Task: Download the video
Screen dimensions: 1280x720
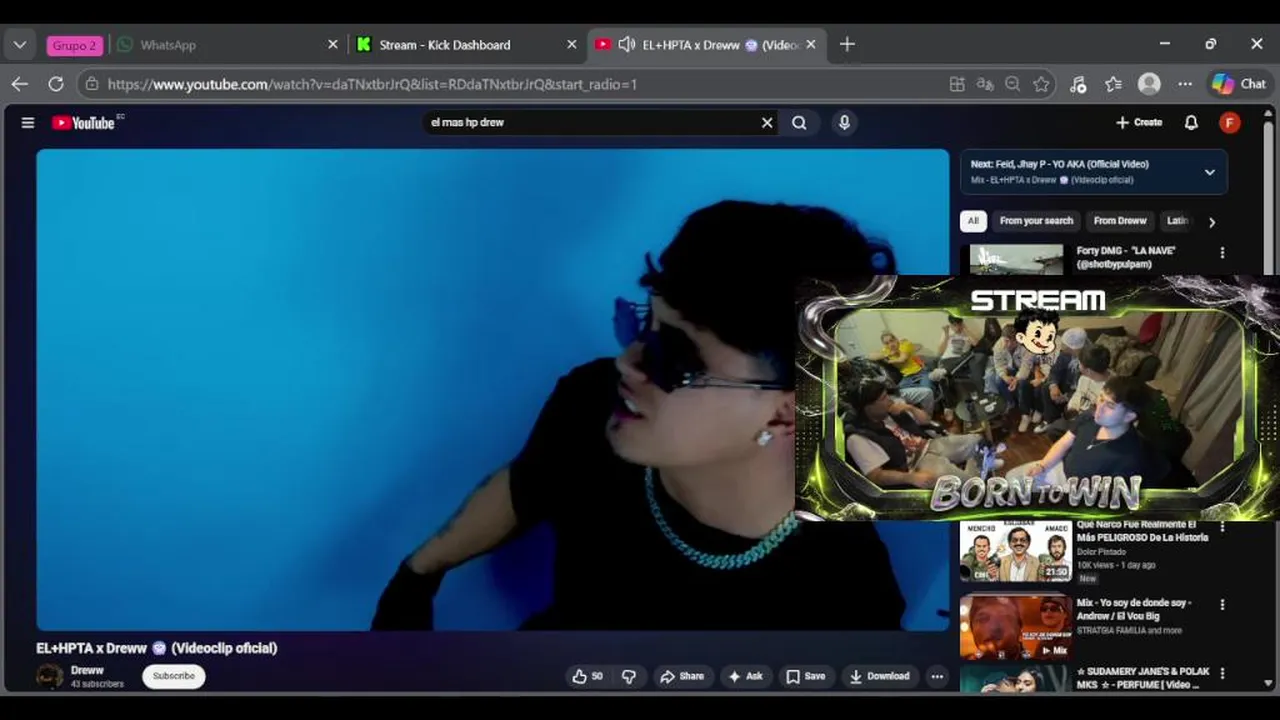Action: point(880,676)
